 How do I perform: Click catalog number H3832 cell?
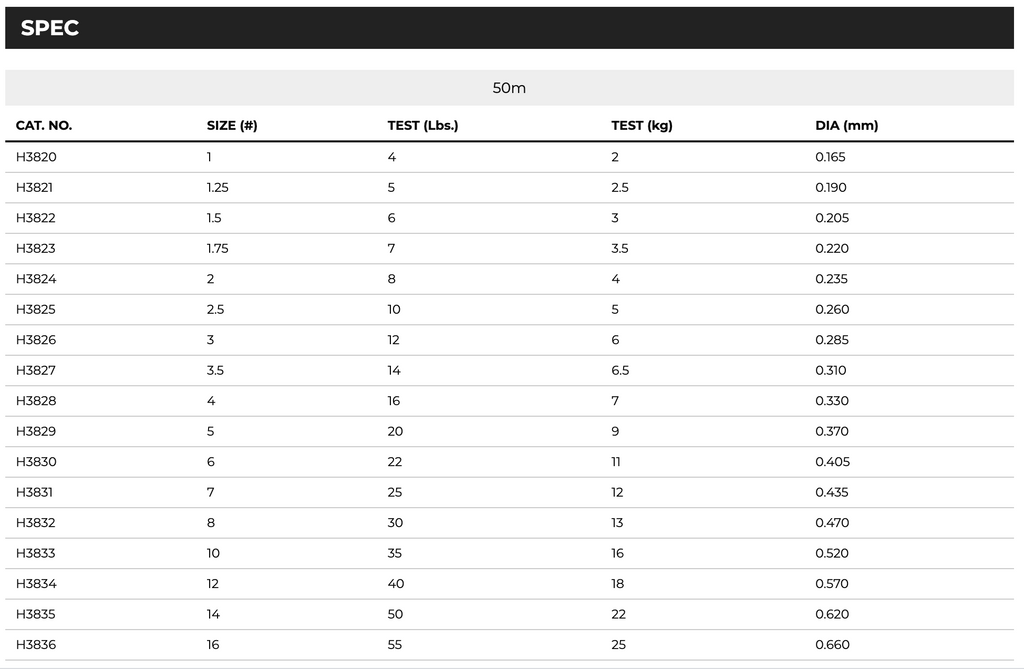point(36,523)
